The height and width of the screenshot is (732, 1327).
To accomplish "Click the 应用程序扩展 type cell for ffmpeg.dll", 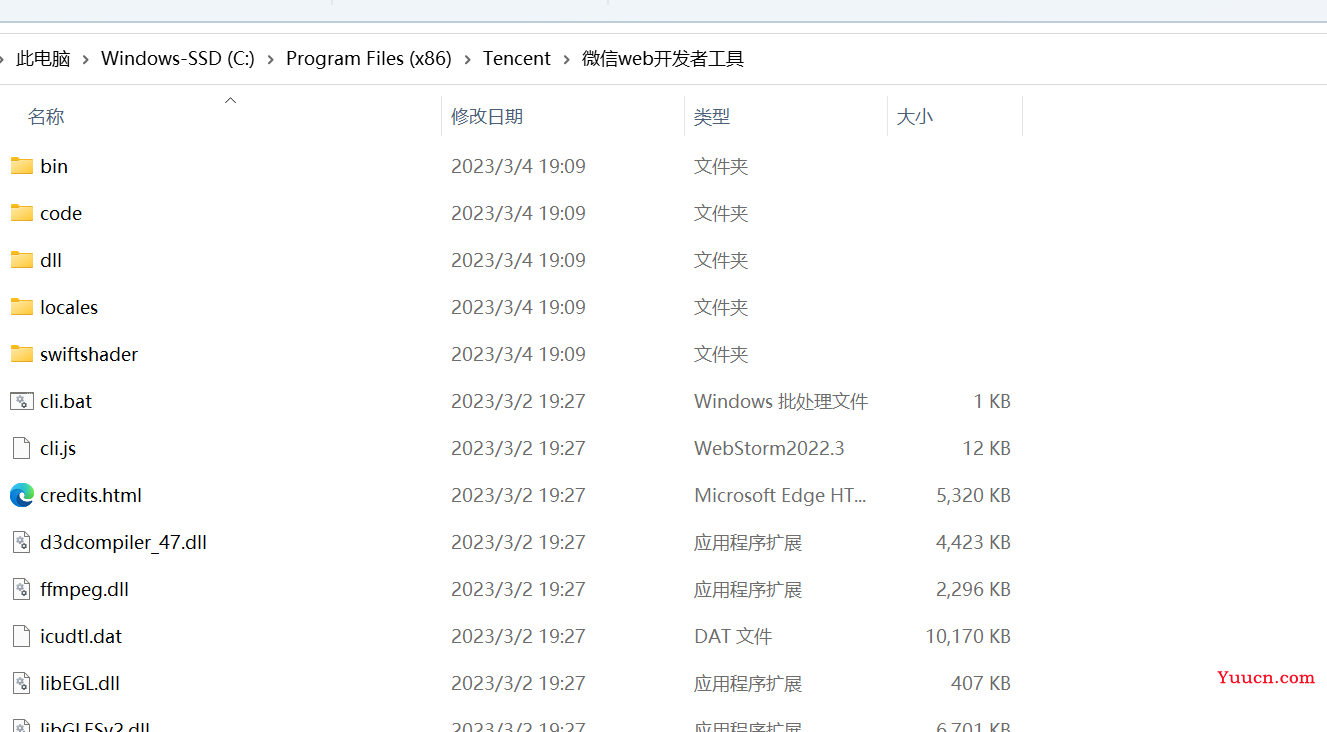I will [748, 589].
